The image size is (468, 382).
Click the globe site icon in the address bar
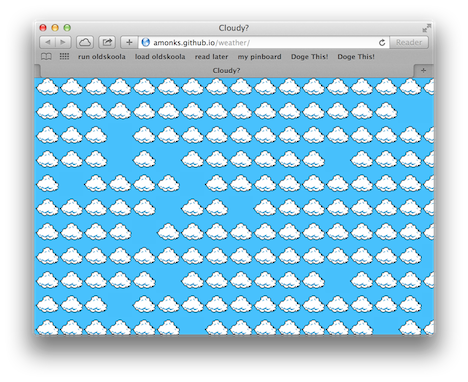point(146,42)
